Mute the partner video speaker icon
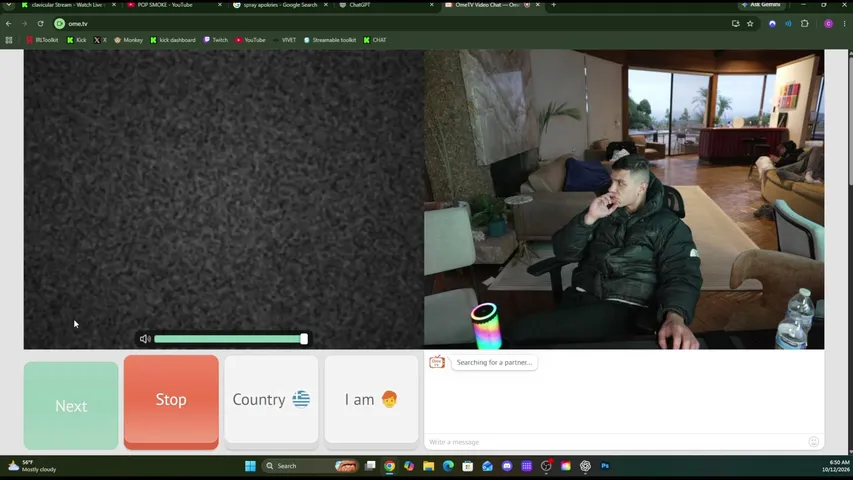 tap(145, 339)
